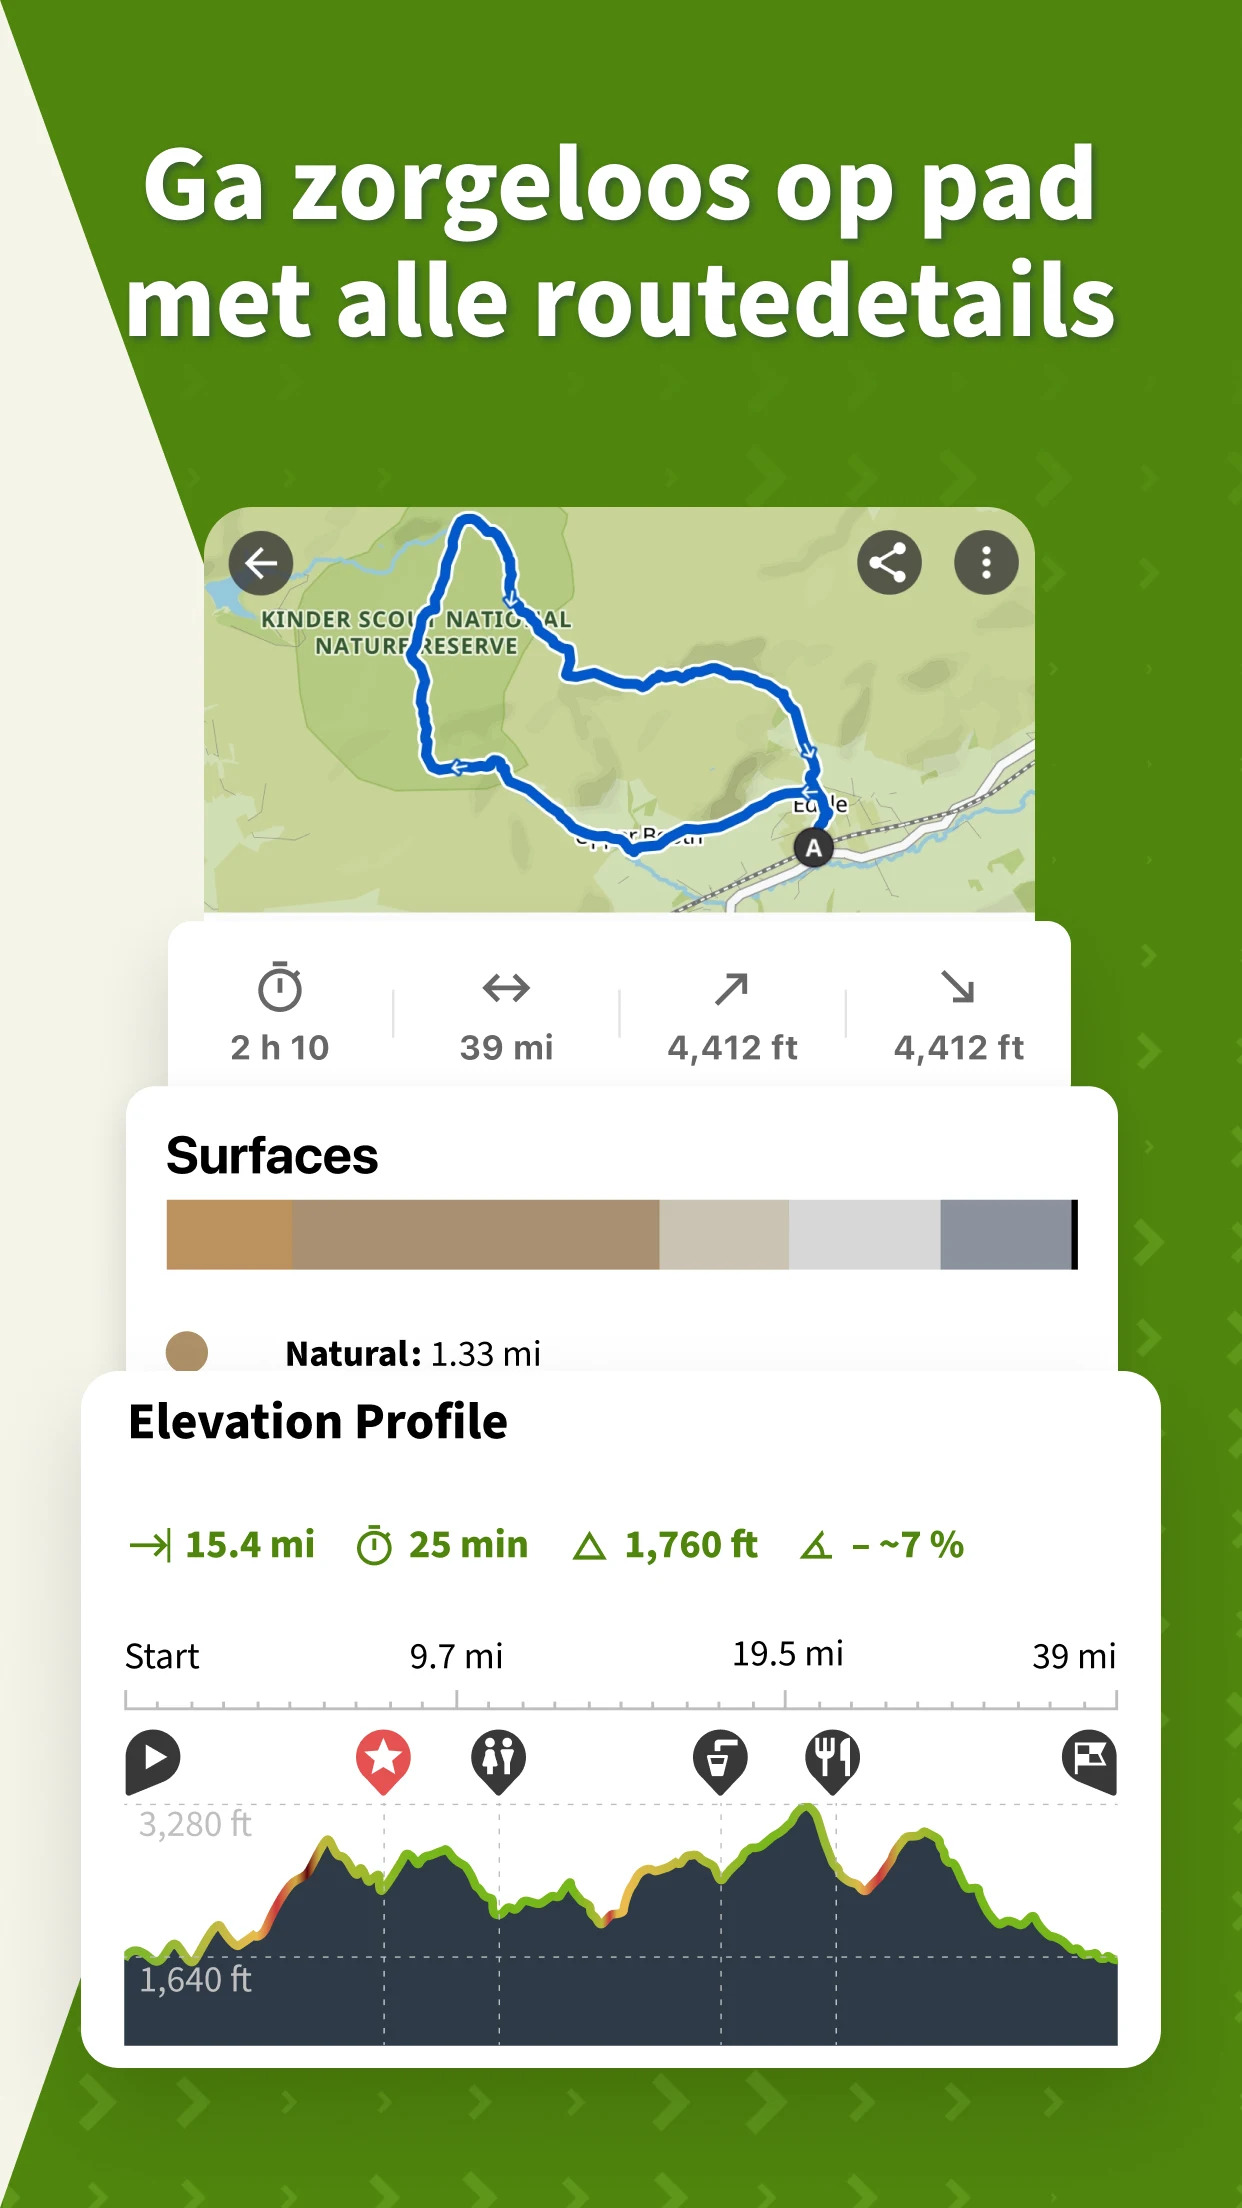Tap the point A start pin on map
This screenshot has height=2208, width=1242.
click(x=814, y=849)
